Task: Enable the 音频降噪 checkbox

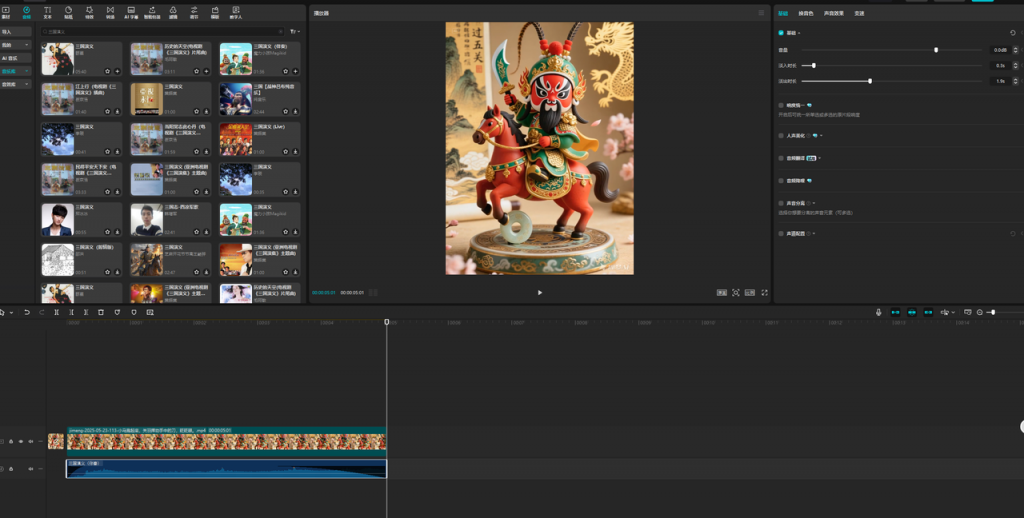Action: pyautogui.click(x=781, y=180)
